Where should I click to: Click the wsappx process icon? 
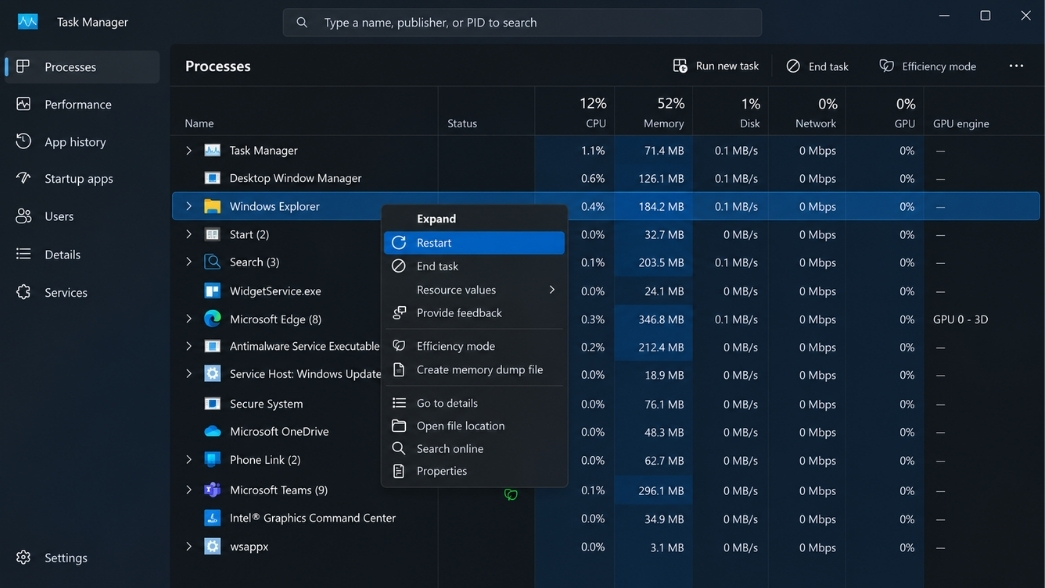212,547
